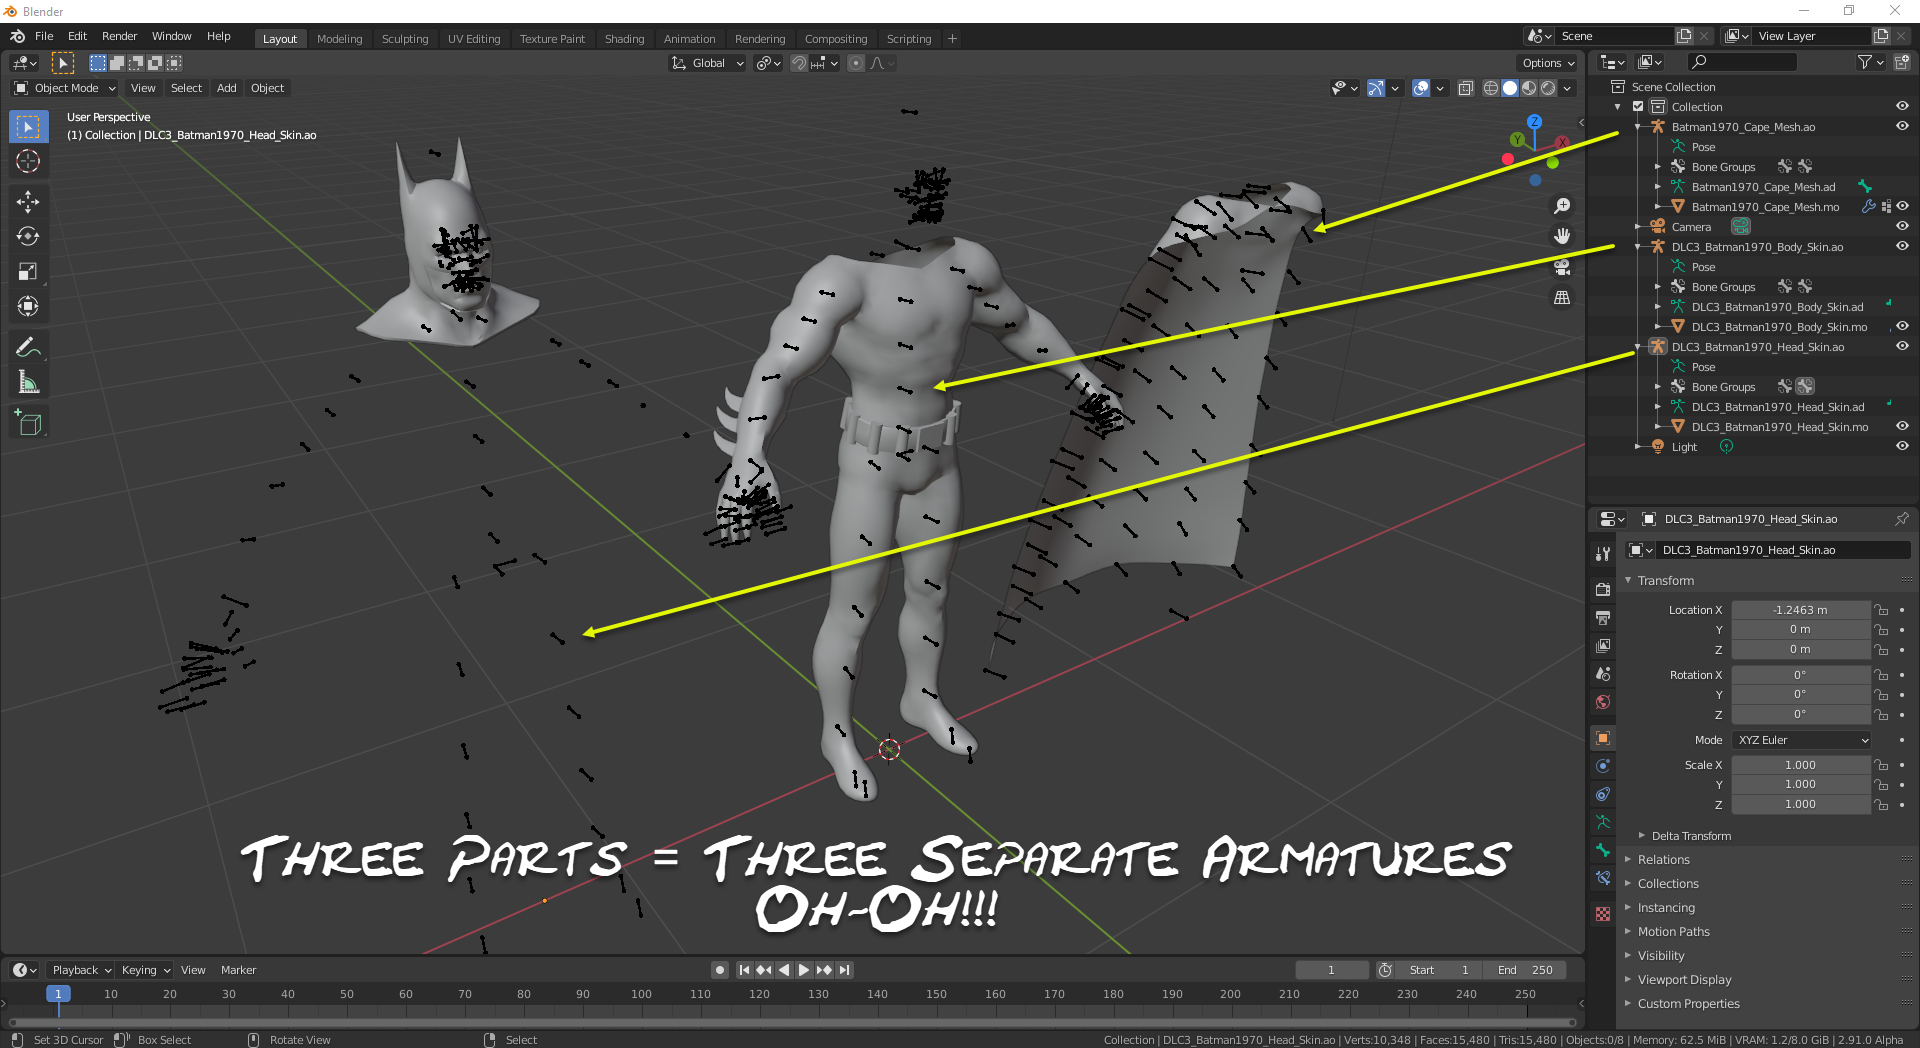
Task: Switch to the UV Editing workspace tab
Action: [474, 39]
